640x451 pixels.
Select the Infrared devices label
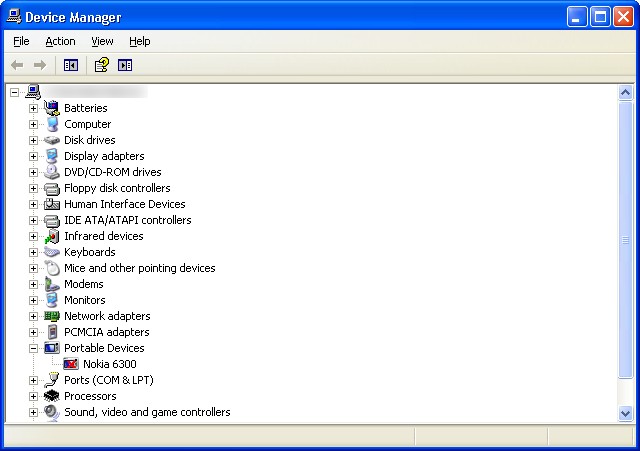click(104, 236)
